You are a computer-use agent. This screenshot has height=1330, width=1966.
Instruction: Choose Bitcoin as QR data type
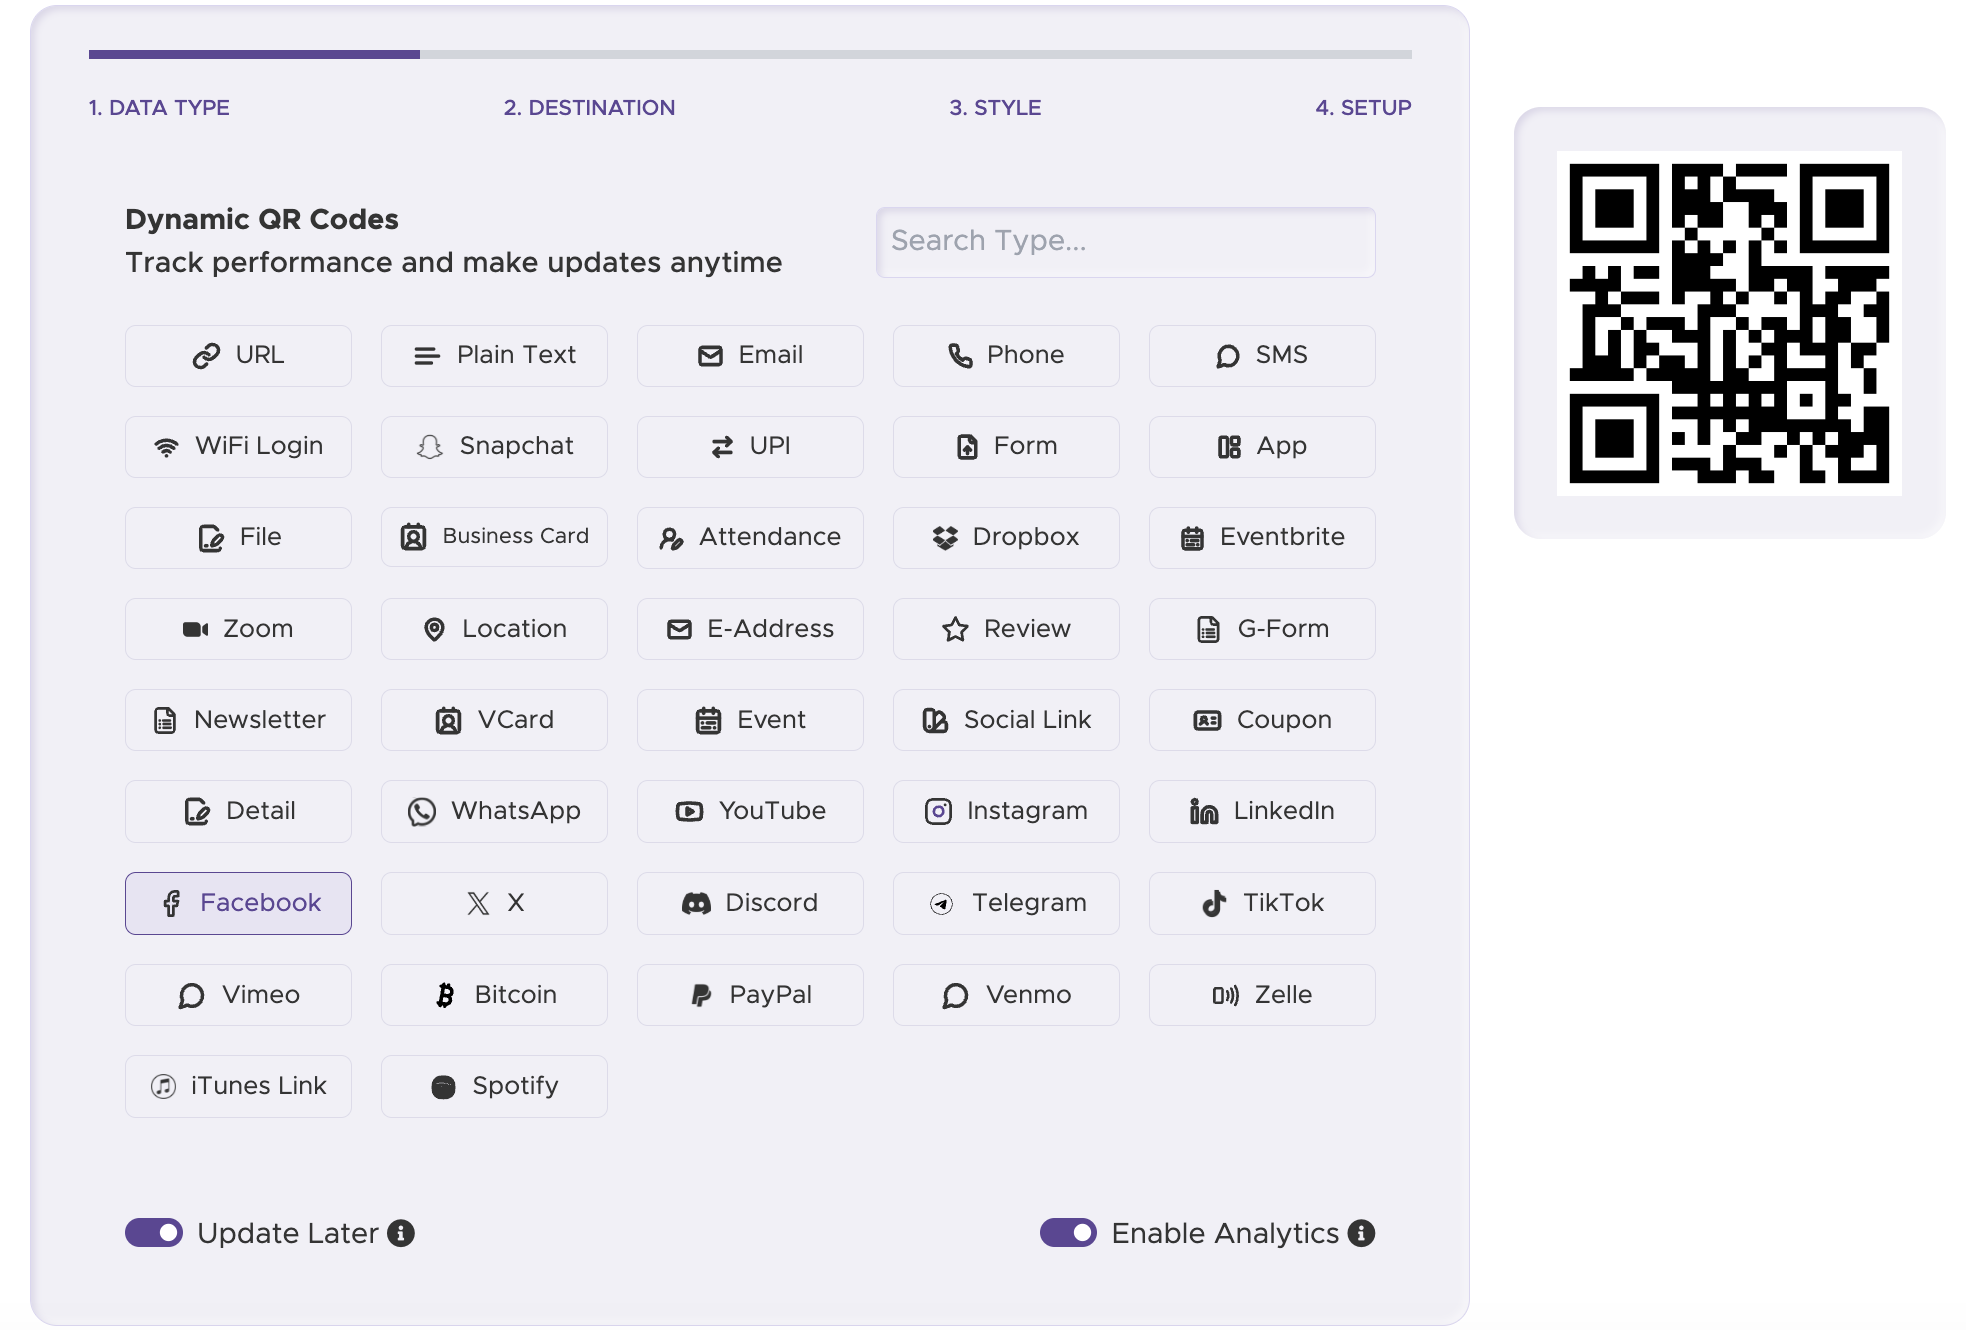[x=493, y=994]
